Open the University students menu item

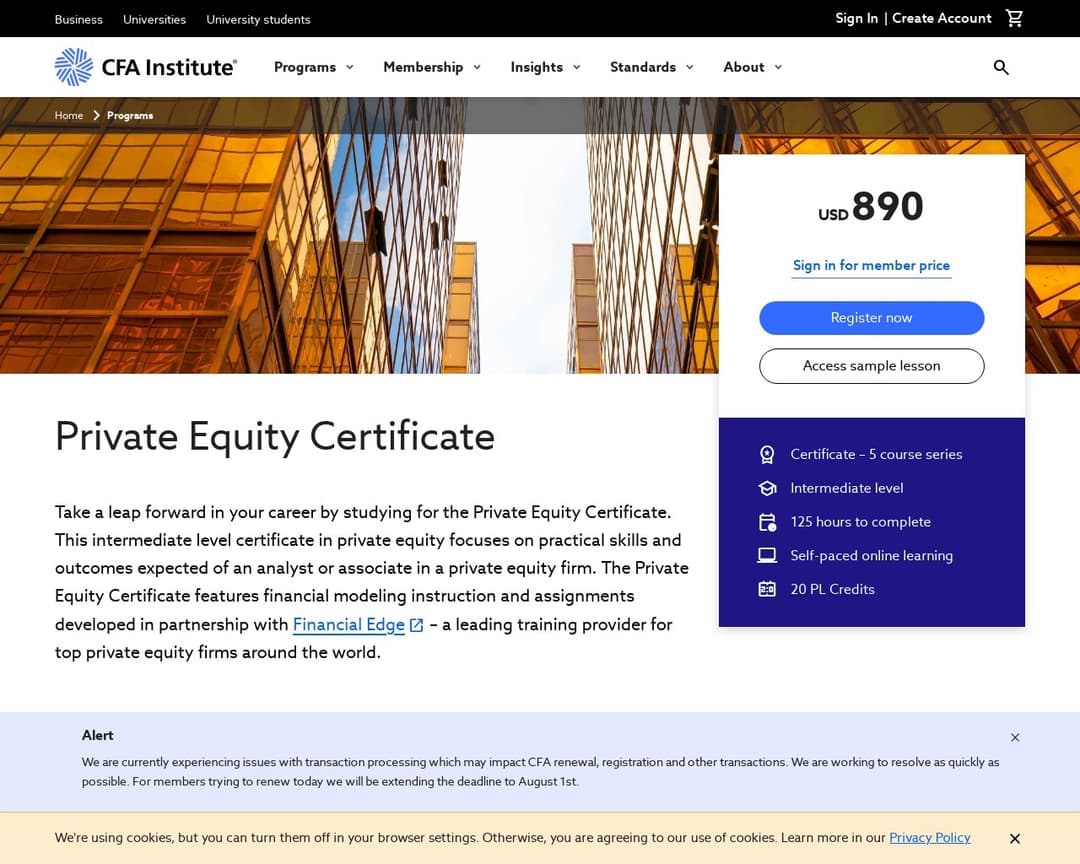pyautogui.click(x=258, y=19)
